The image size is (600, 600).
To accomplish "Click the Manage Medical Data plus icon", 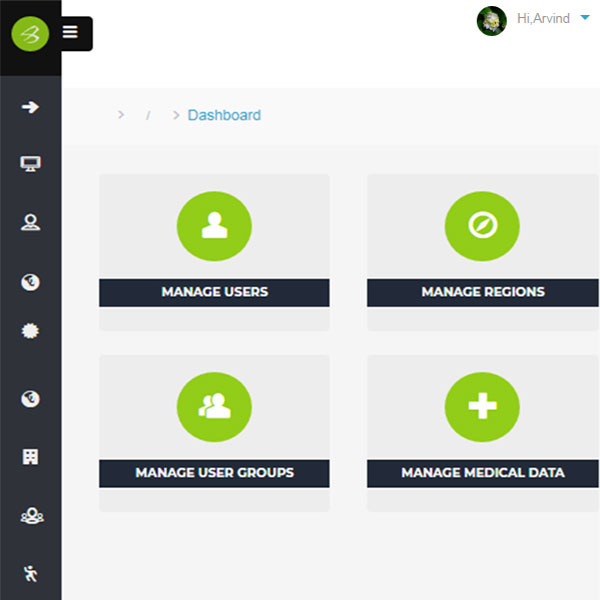I will (x=482, y=405).
